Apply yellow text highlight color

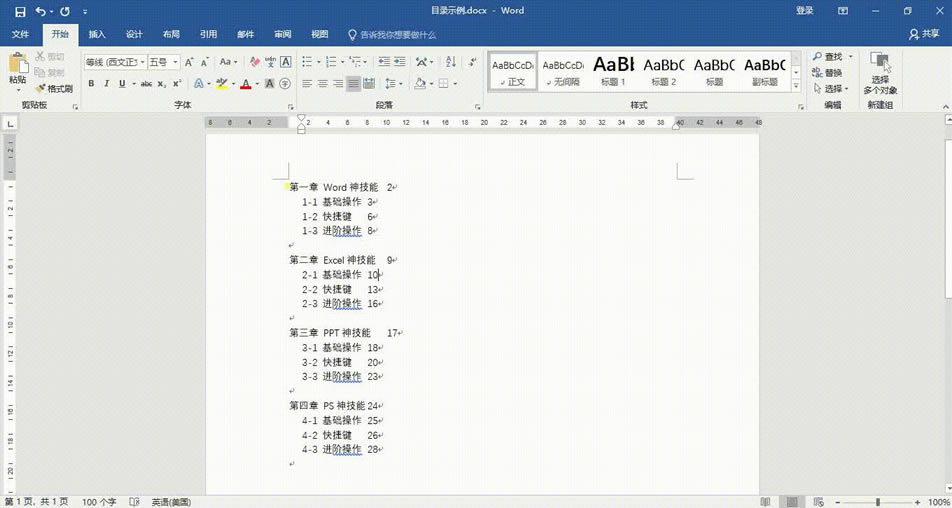tap(222, 84)
